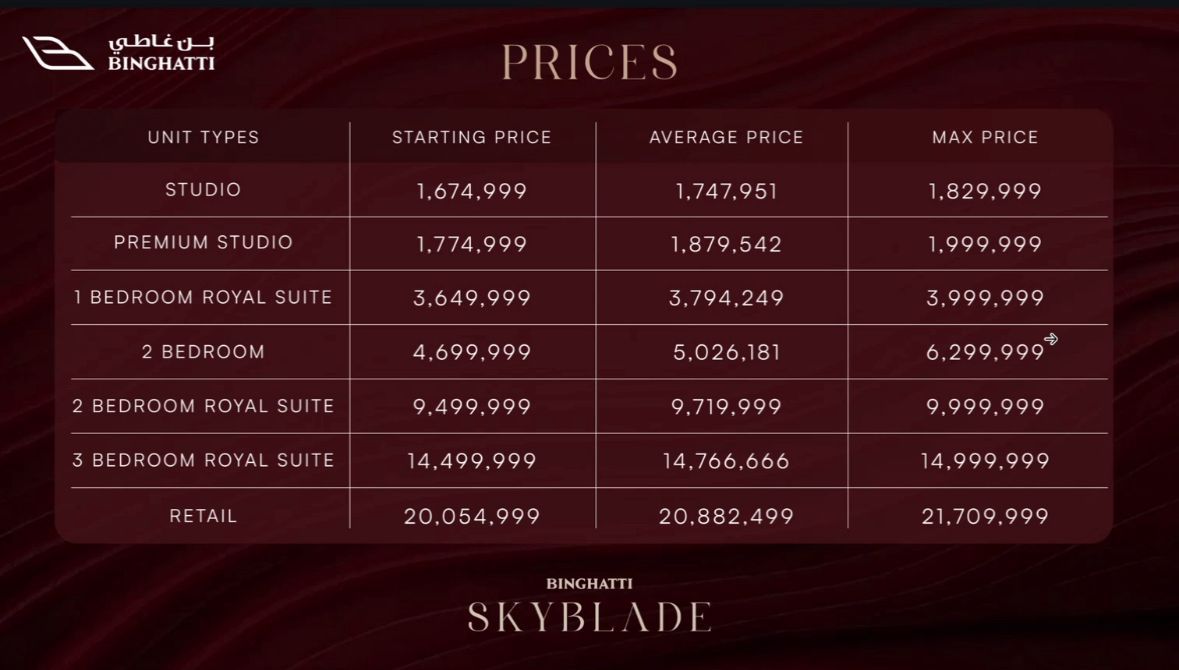Click the AVERAGE PRICE column header

point(726,138)
